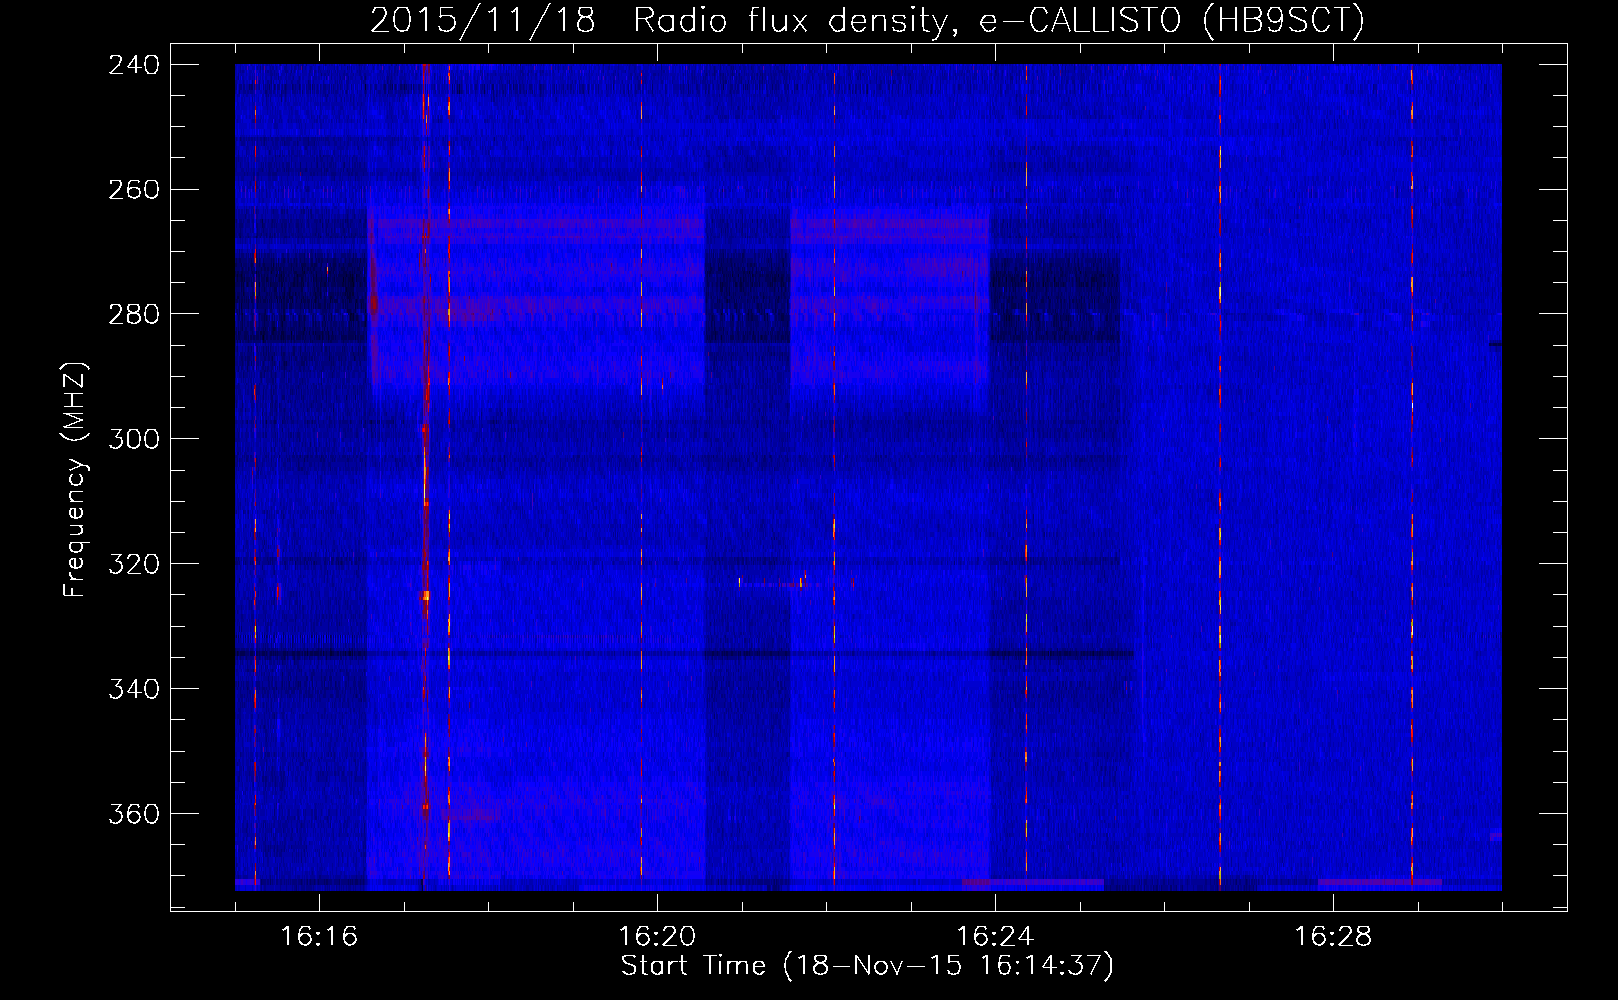1618x1000 pixels.
Task: Click the 280 frequency tick label
Action: tap(133, 314)
